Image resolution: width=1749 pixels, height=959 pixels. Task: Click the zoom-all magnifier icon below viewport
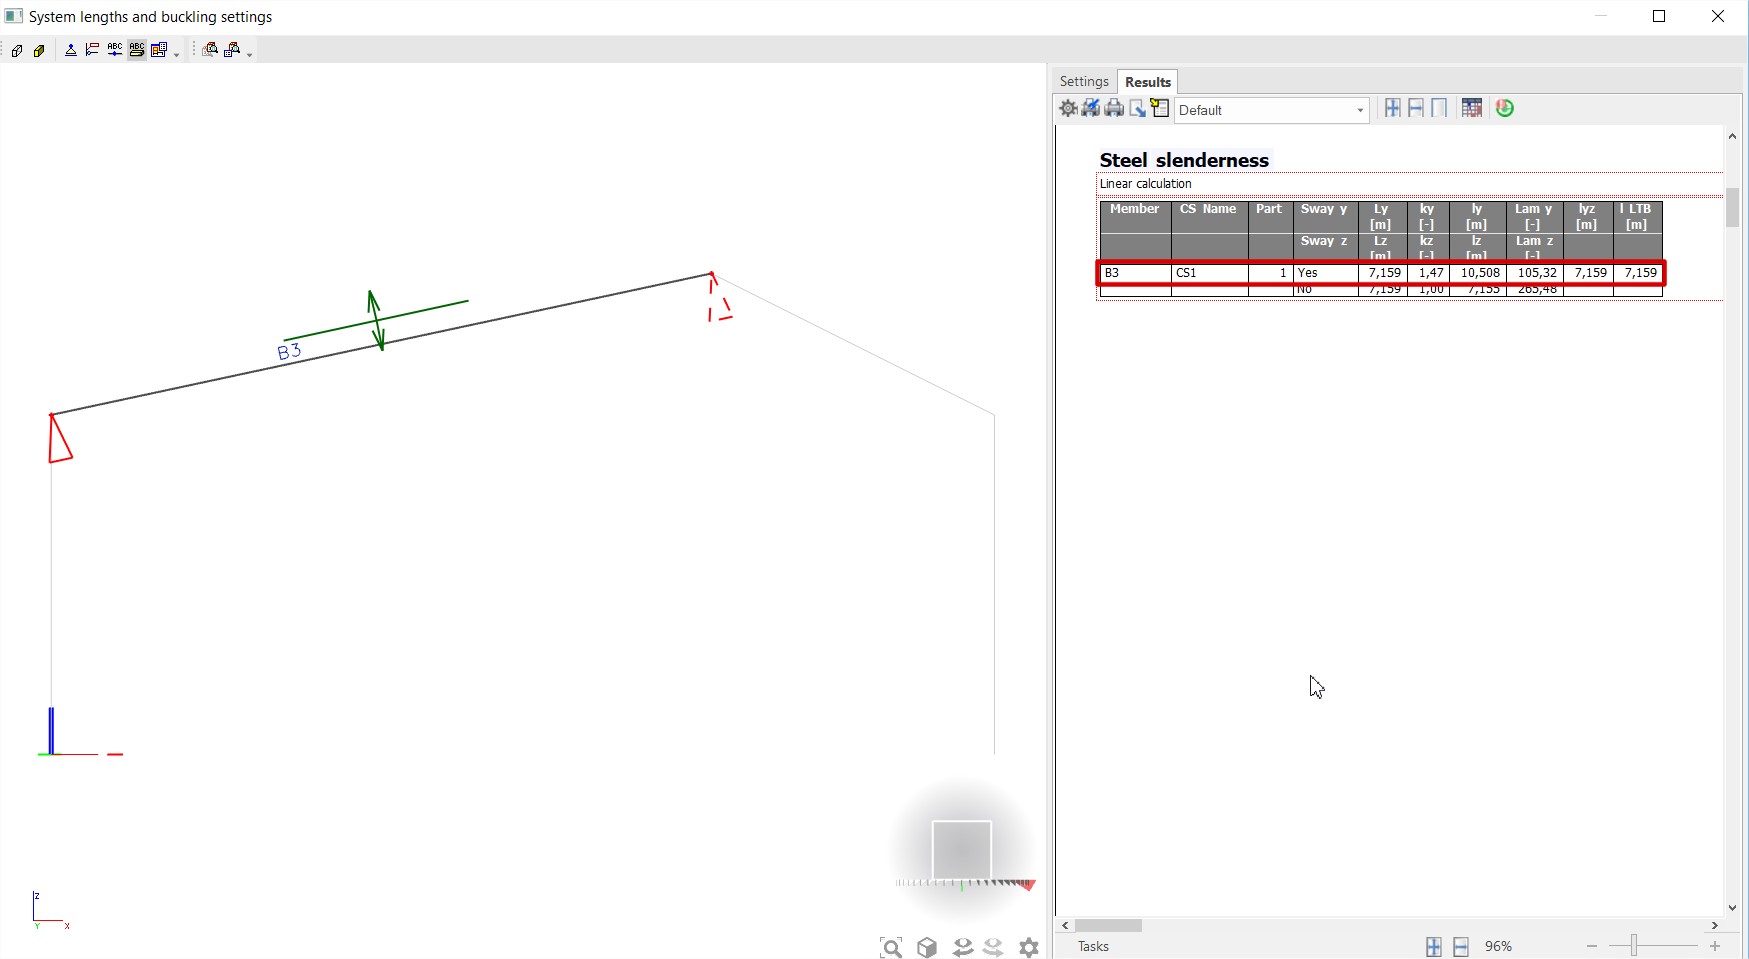tap(891, 947)
